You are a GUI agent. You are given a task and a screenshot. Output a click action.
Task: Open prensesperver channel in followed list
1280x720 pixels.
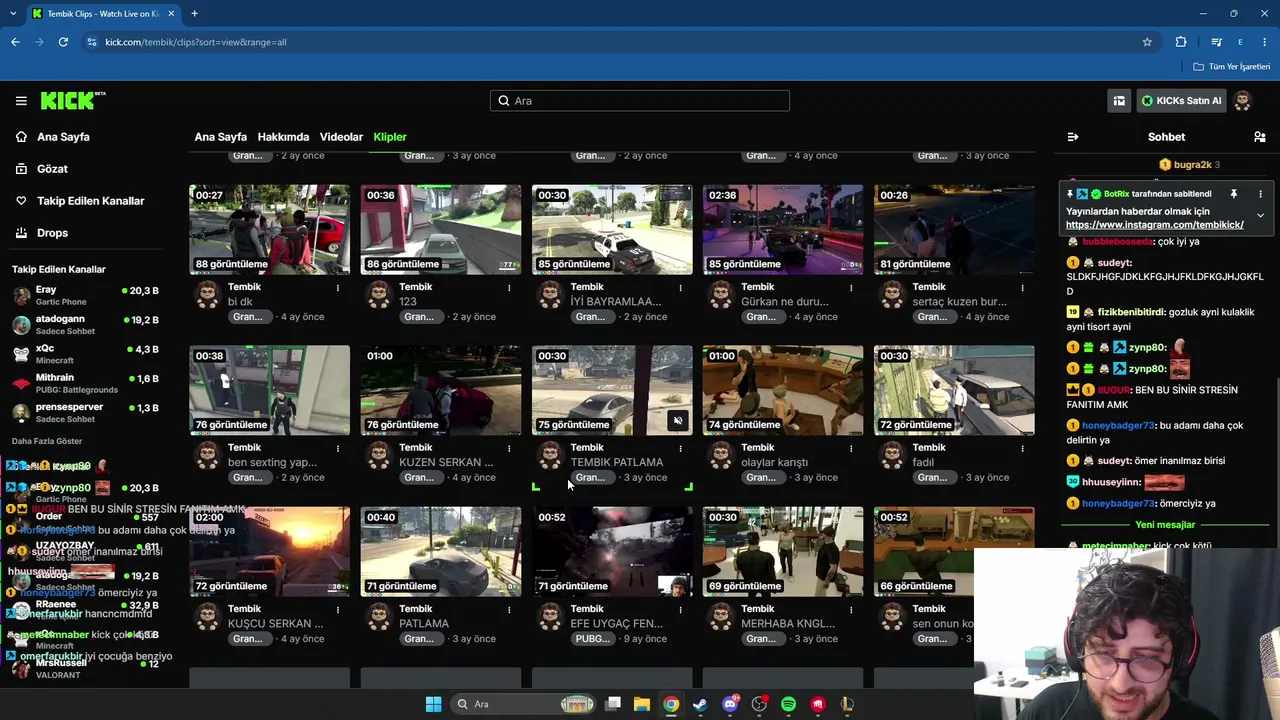pyautogui.click(x=86, y=413)
